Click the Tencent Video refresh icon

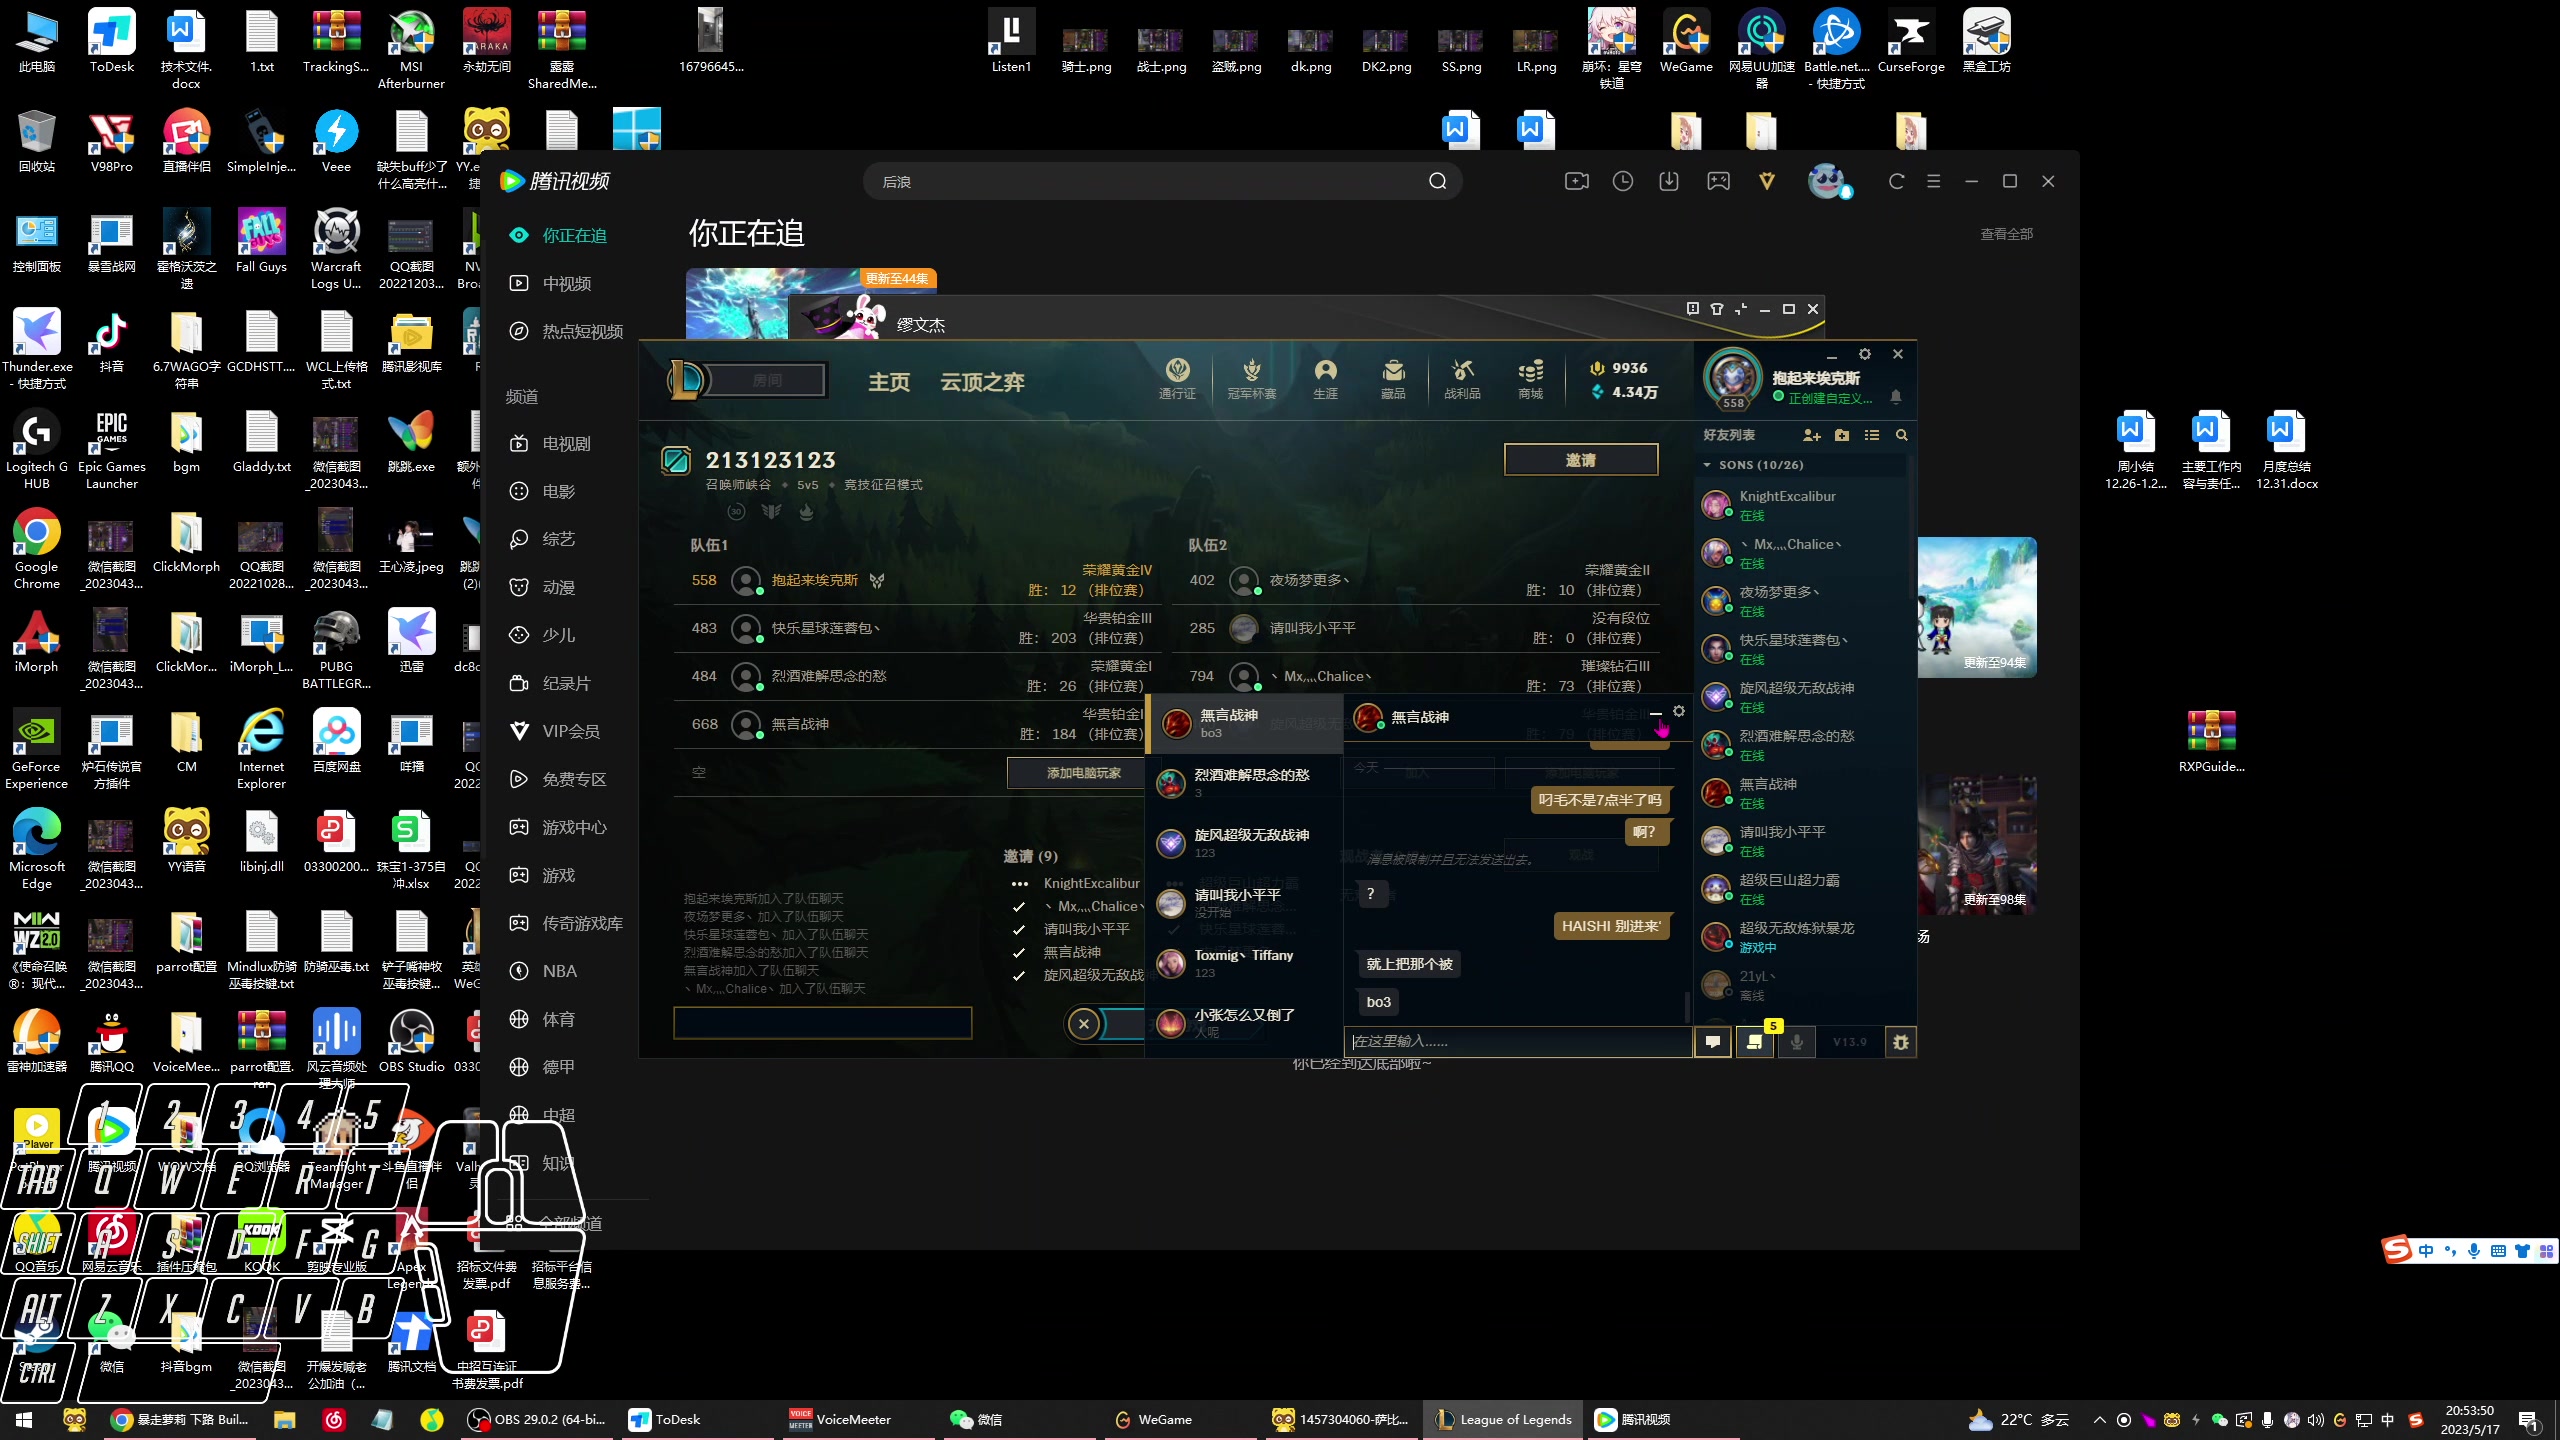pyautogui.click(x=1896, y=181)
